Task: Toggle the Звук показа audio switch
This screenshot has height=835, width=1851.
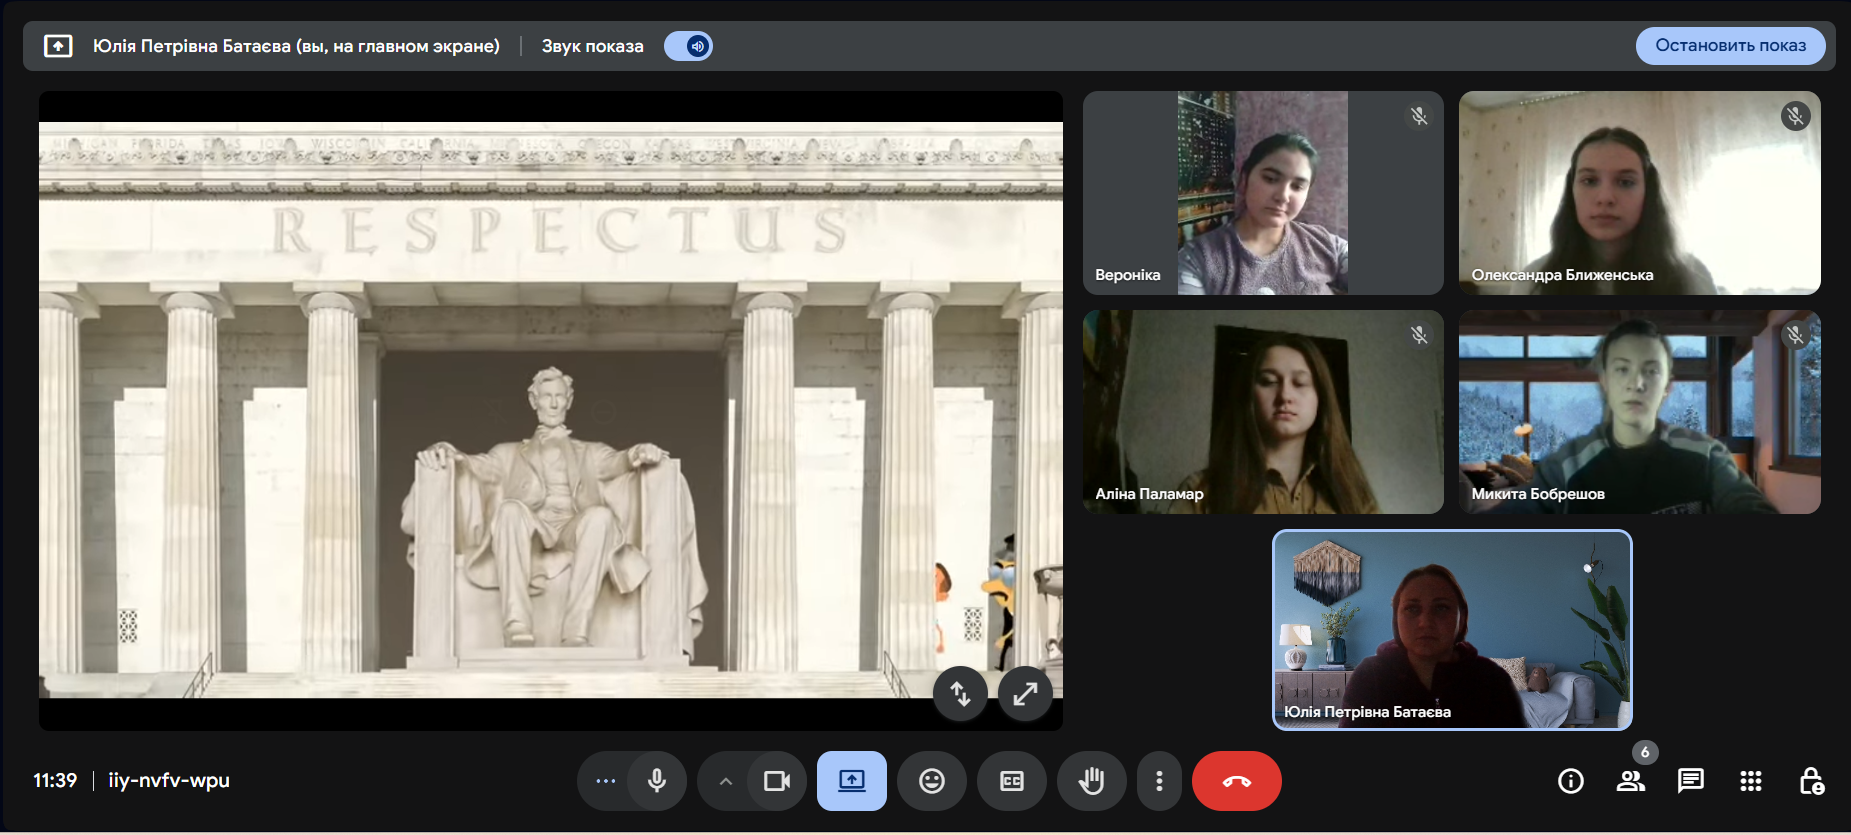Action: coord(688,46)
